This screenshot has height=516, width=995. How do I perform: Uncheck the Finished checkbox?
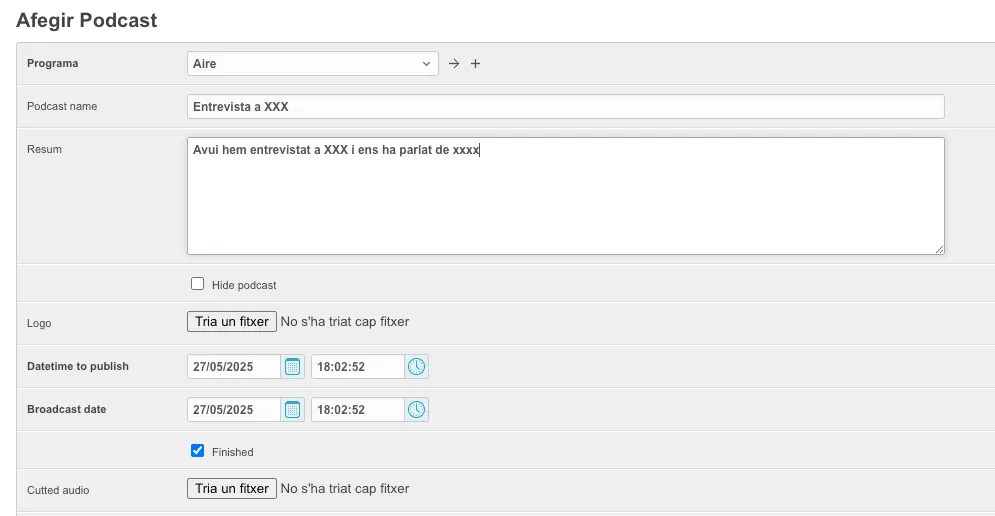(198, 451)
